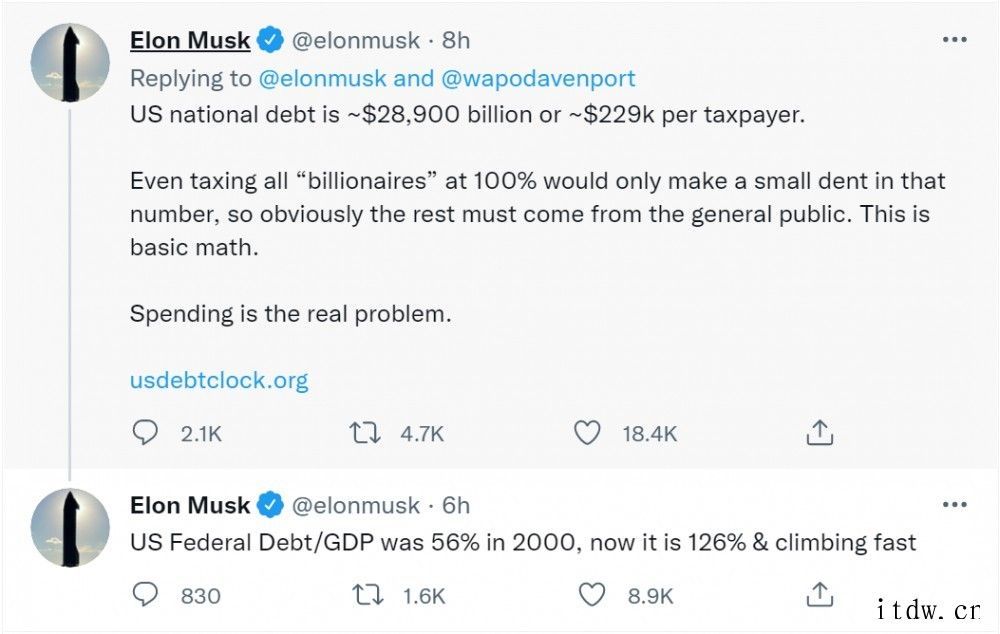Open Elon Musk name on first tweet

[190, 40]
